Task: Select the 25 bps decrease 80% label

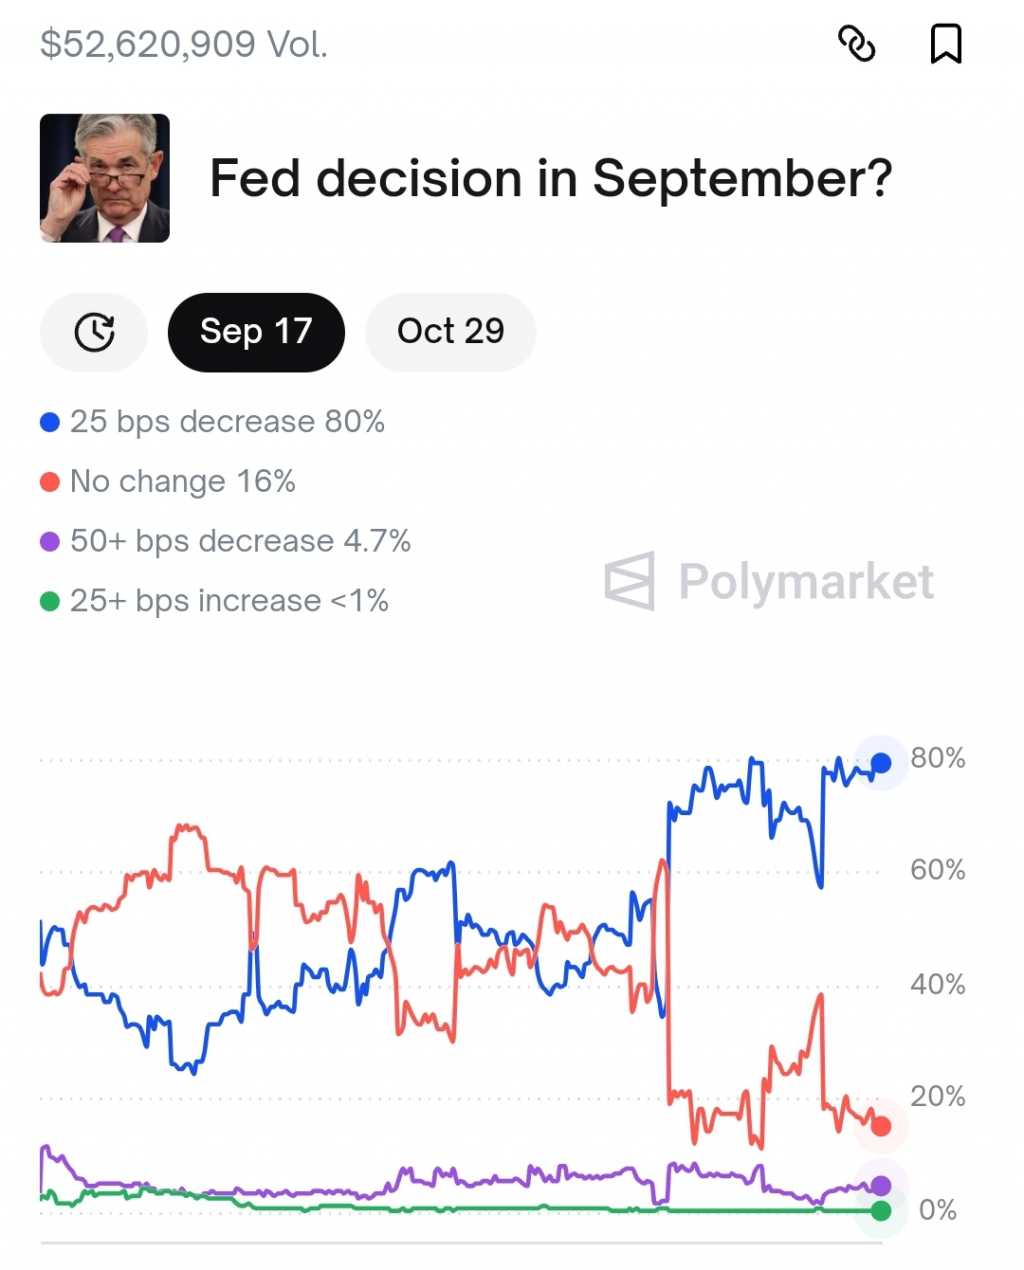Action: (x=227, y=422)
